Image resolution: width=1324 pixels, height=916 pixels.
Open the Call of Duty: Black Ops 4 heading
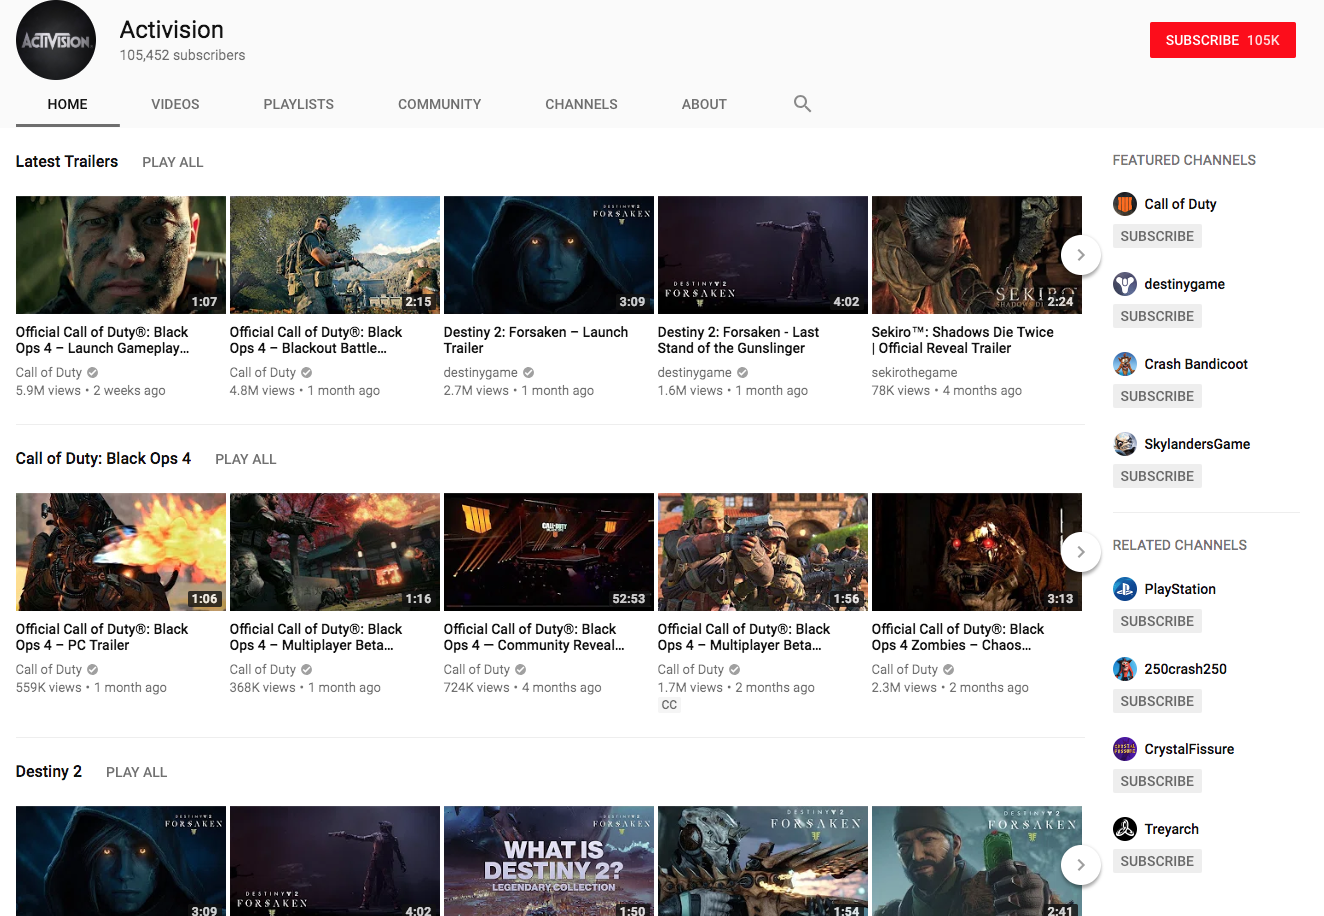click(103, 458)
